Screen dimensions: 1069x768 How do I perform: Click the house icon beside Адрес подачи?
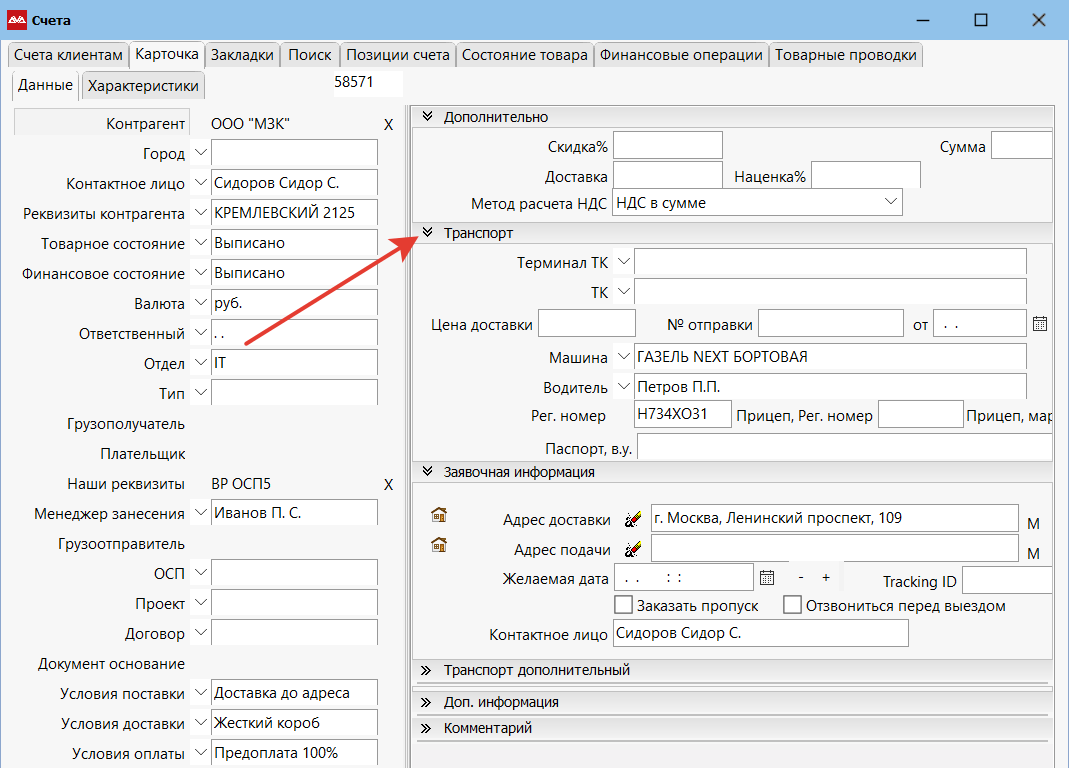click(x=438, y=545)
